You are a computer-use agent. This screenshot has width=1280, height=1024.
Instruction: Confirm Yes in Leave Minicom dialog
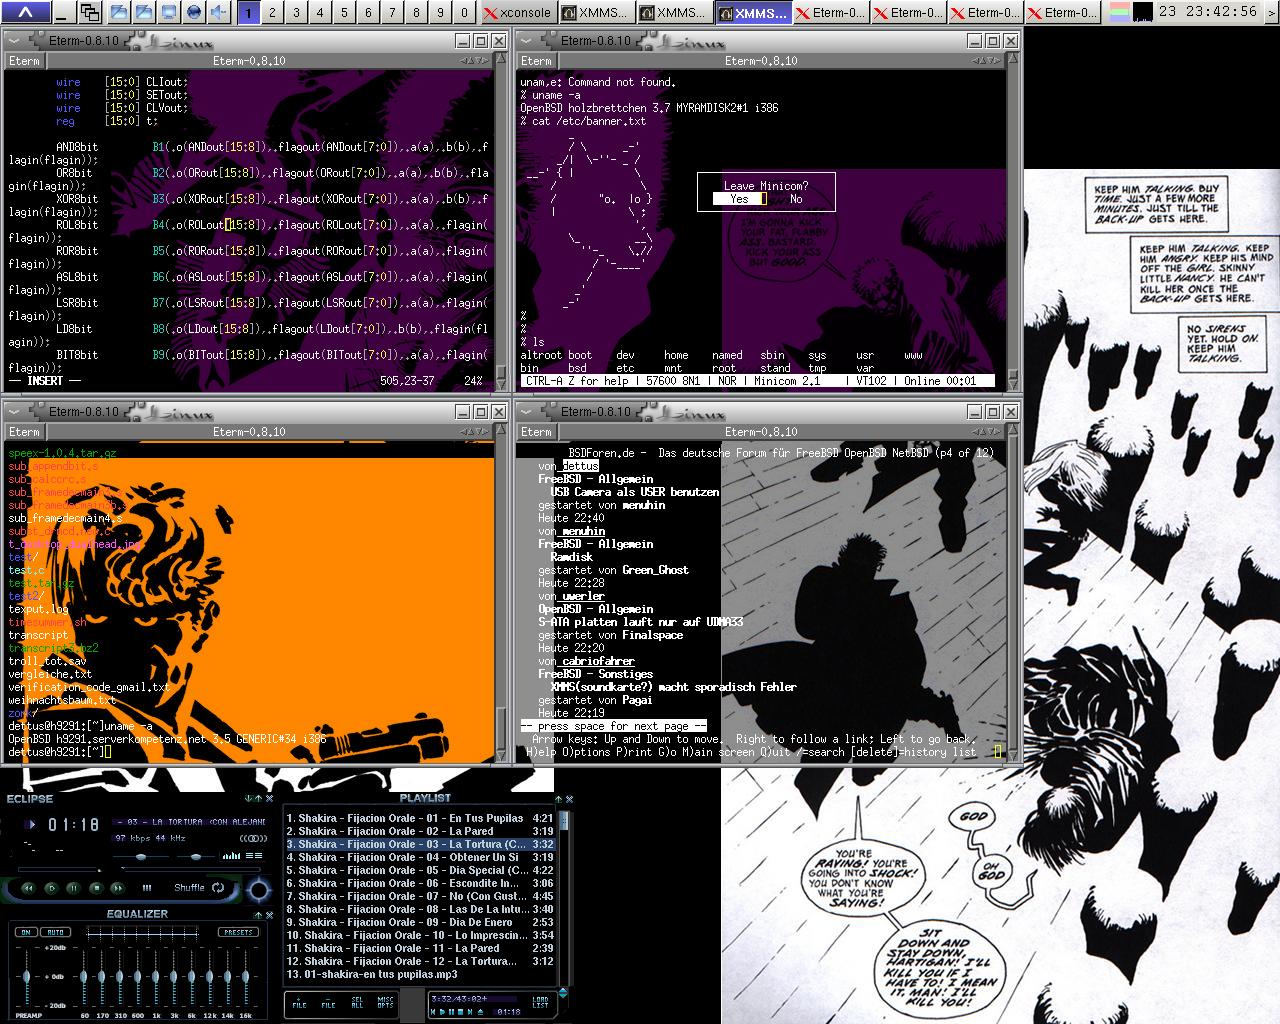(x=739, y=199)
